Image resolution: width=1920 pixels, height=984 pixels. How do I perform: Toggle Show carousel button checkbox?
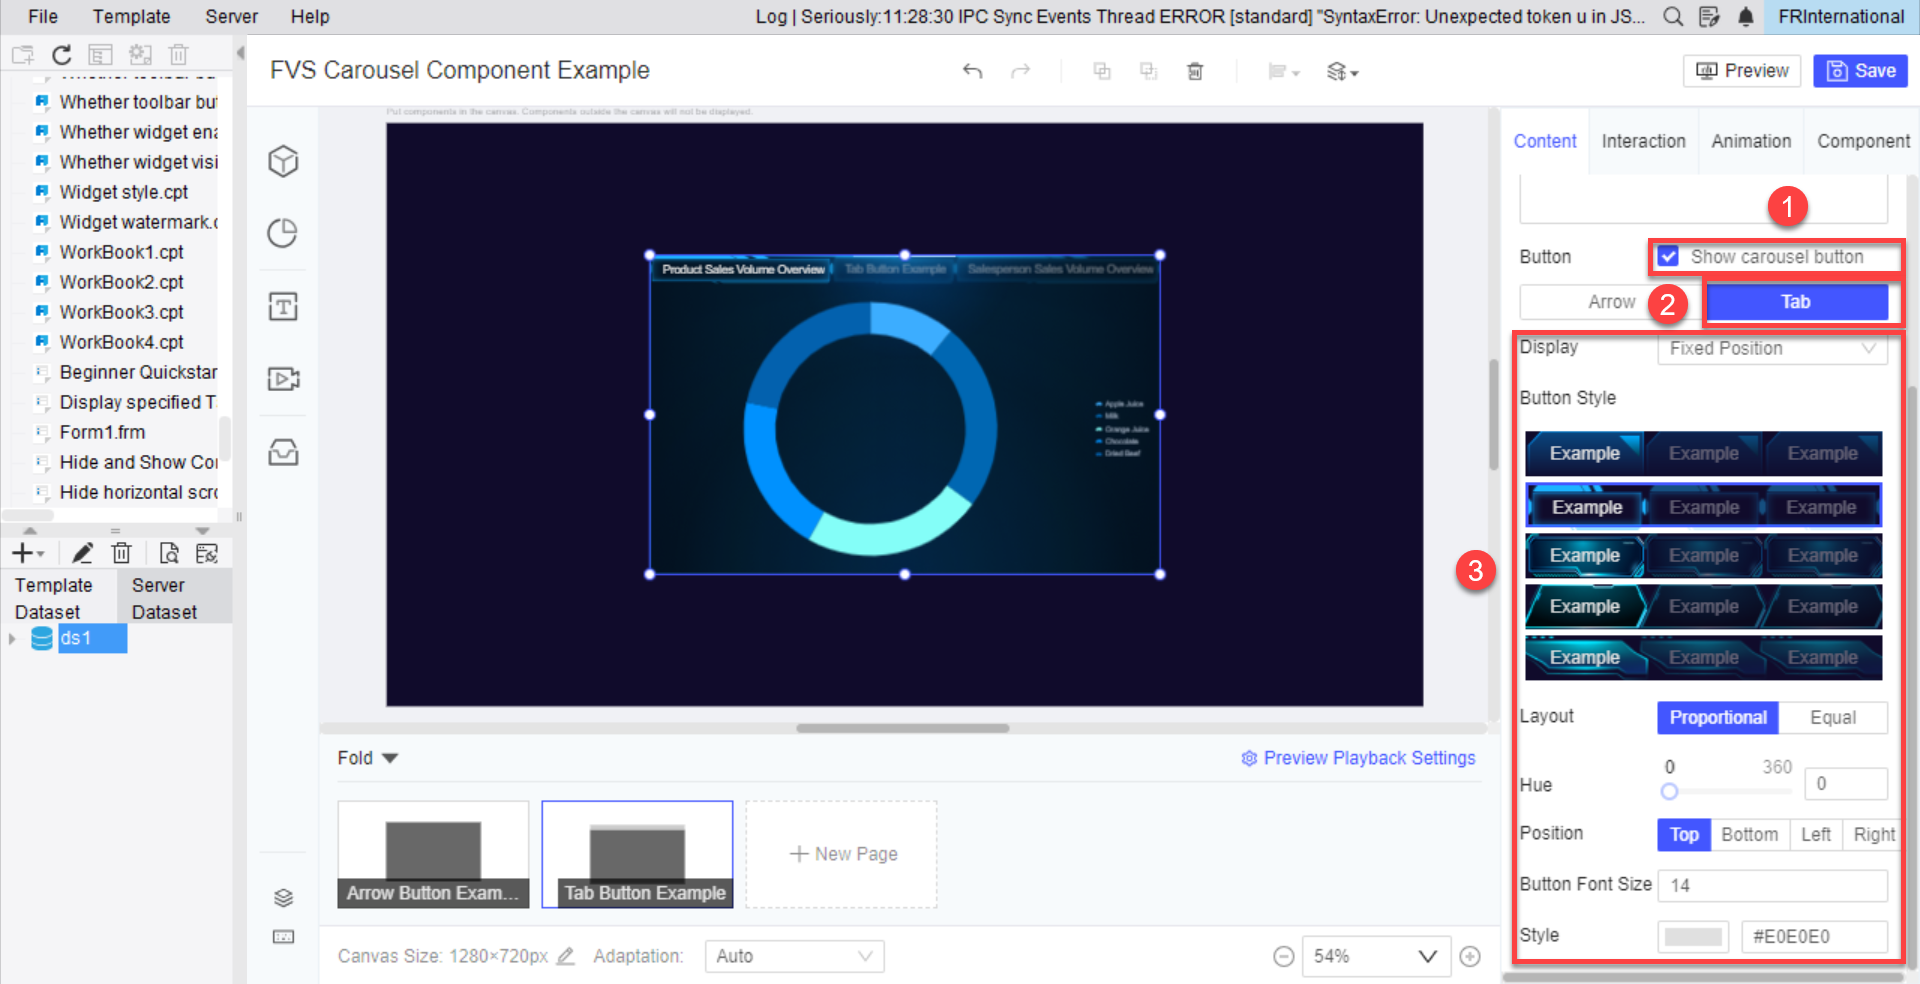coord(1668,257)
